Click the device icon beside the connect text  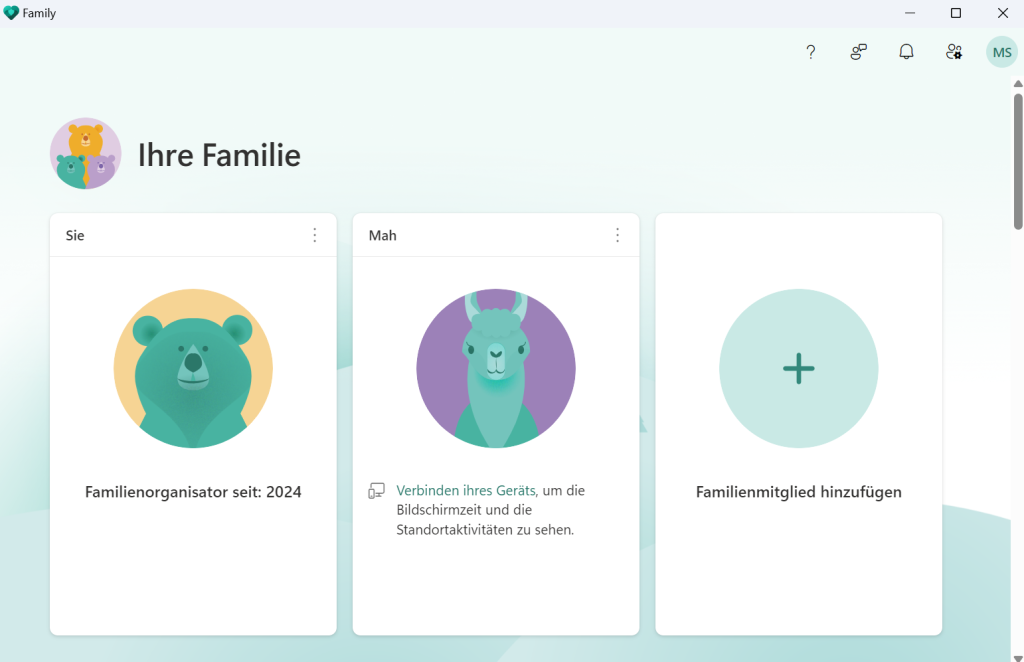pyautogui.click(x=377, y=491)
